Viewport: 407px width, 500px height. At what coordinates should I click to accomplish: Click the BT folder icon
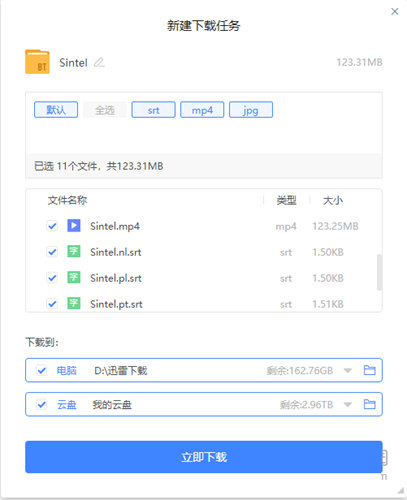coord(37,62)
